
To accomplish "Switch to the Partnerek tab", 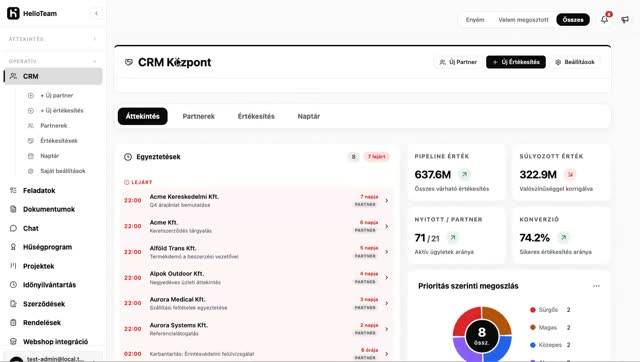I will tap(198, 116).
